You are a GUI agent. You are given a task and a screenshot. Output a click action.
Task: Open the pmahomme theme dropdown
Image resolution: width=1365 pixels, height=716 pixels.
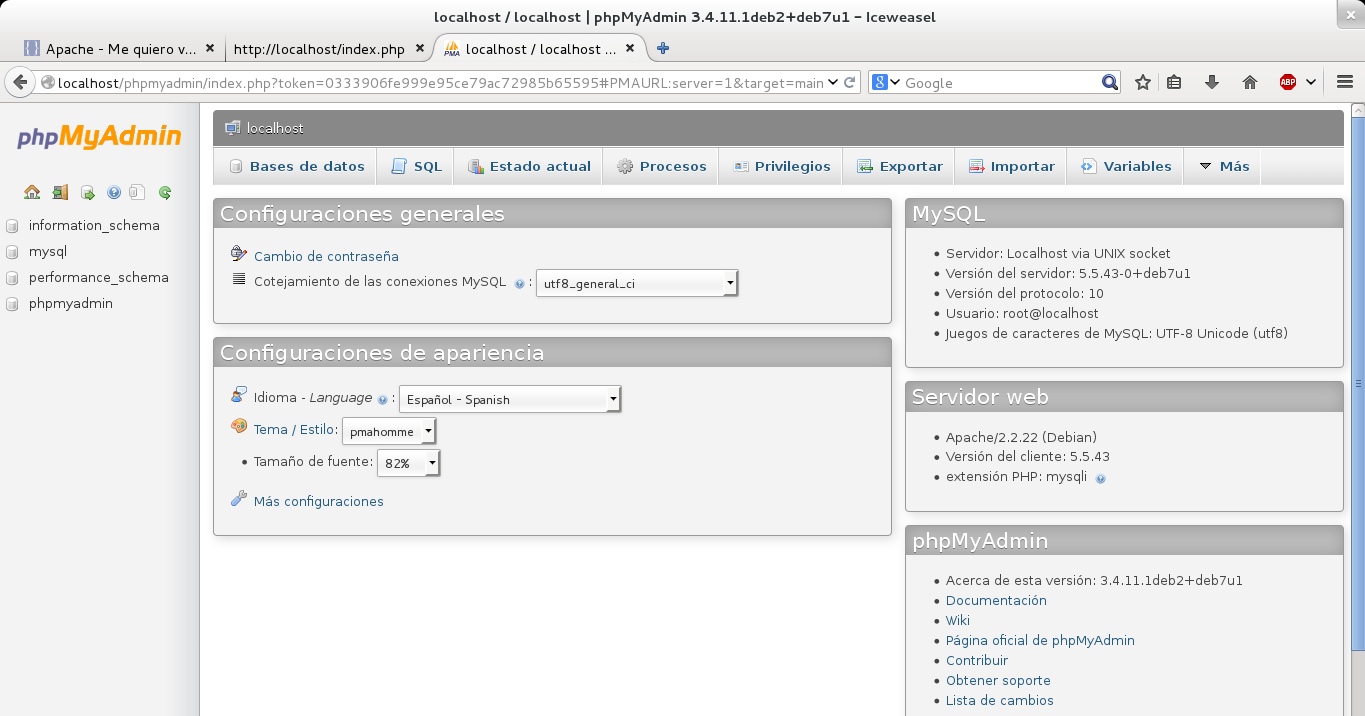tap(389, 432)
